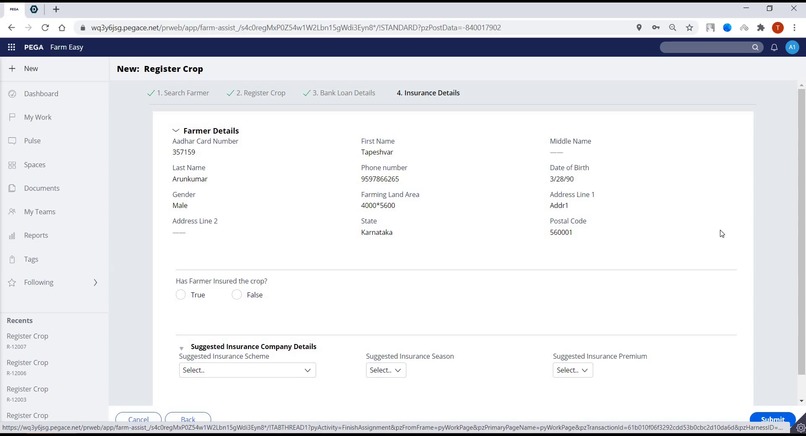
Task: Click the Spaces grid icon
Action: click(x=12, y=165)
